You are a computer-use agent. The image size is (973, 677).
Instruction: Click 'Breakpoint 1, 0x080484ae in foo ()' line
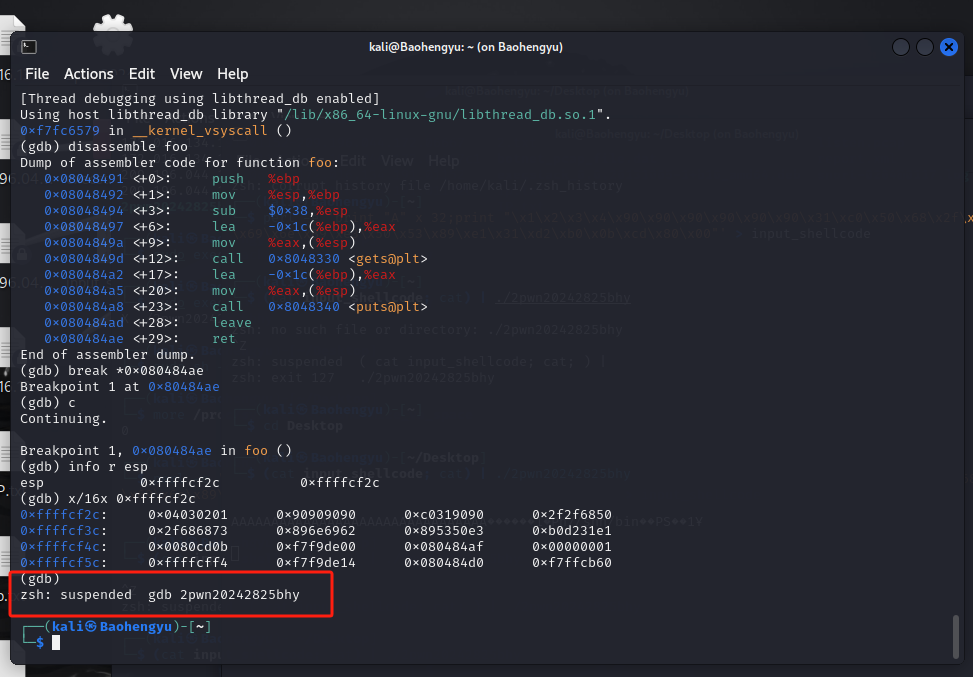[156, 451]
